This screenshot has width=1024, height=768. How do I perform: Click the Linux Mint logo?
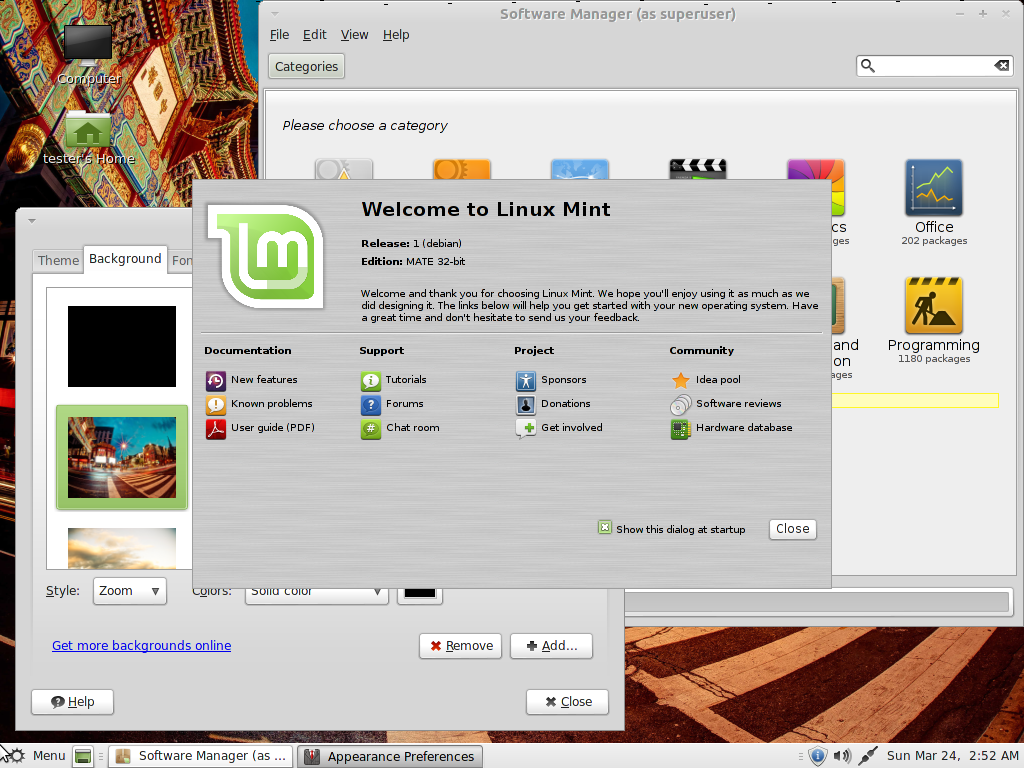(x=265, y=256)
